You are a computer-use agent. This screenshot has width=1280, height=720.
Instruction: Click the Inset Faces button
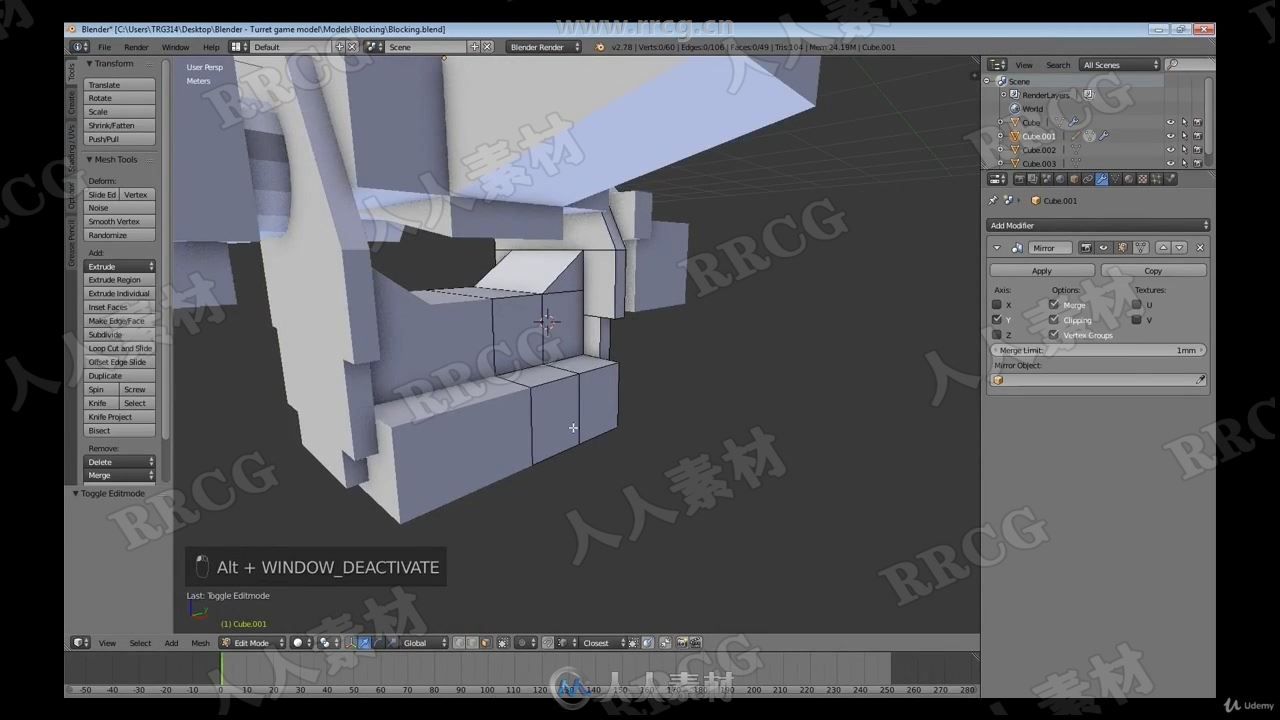pyautogui.click(x=119, y=308)
